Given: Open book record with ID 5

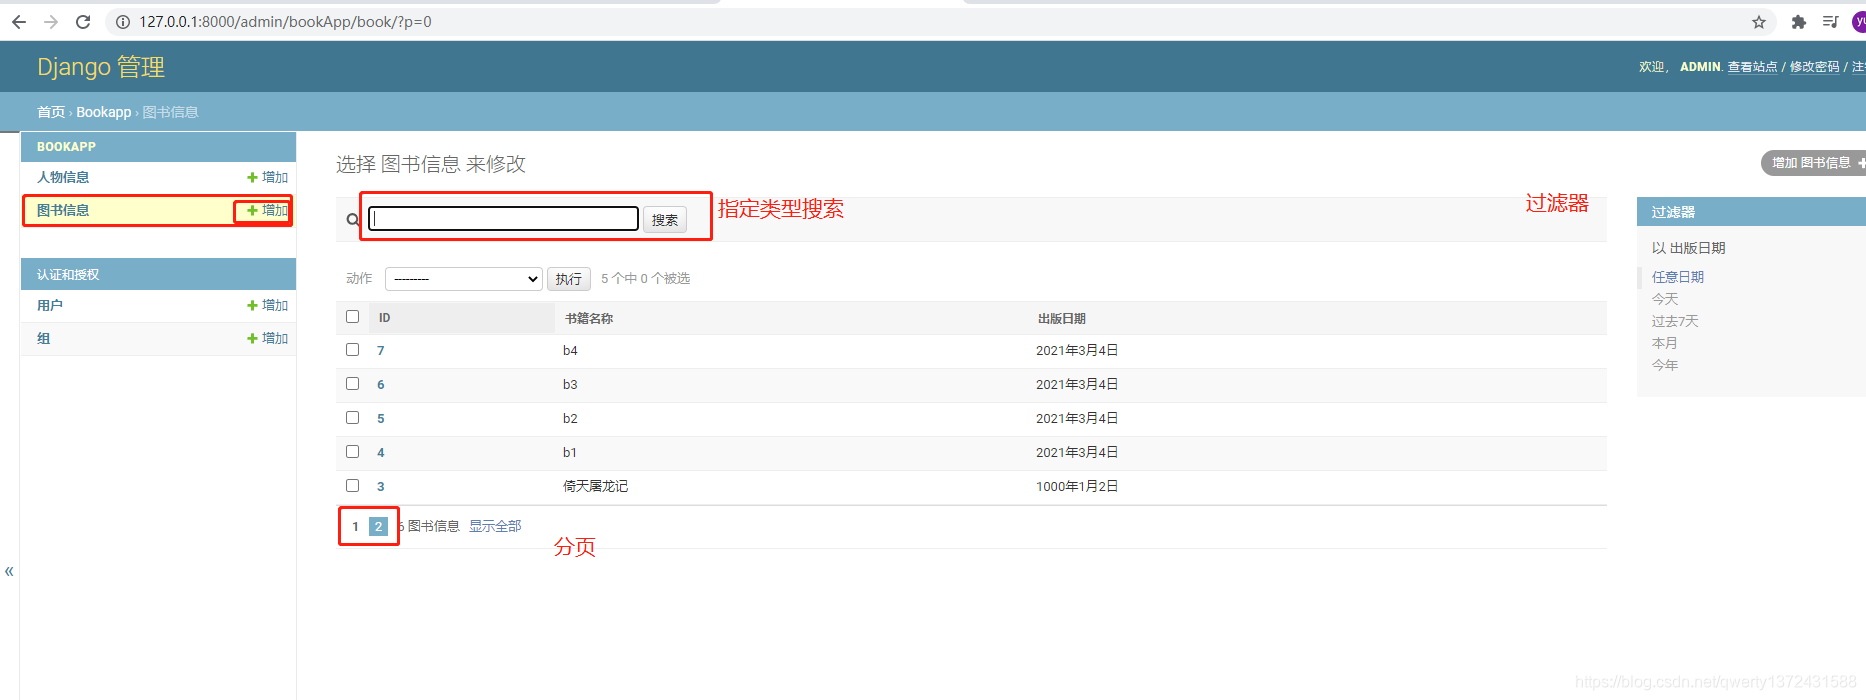Looking at the screenshot, I should pyautogui.click(x=380, y=419).
